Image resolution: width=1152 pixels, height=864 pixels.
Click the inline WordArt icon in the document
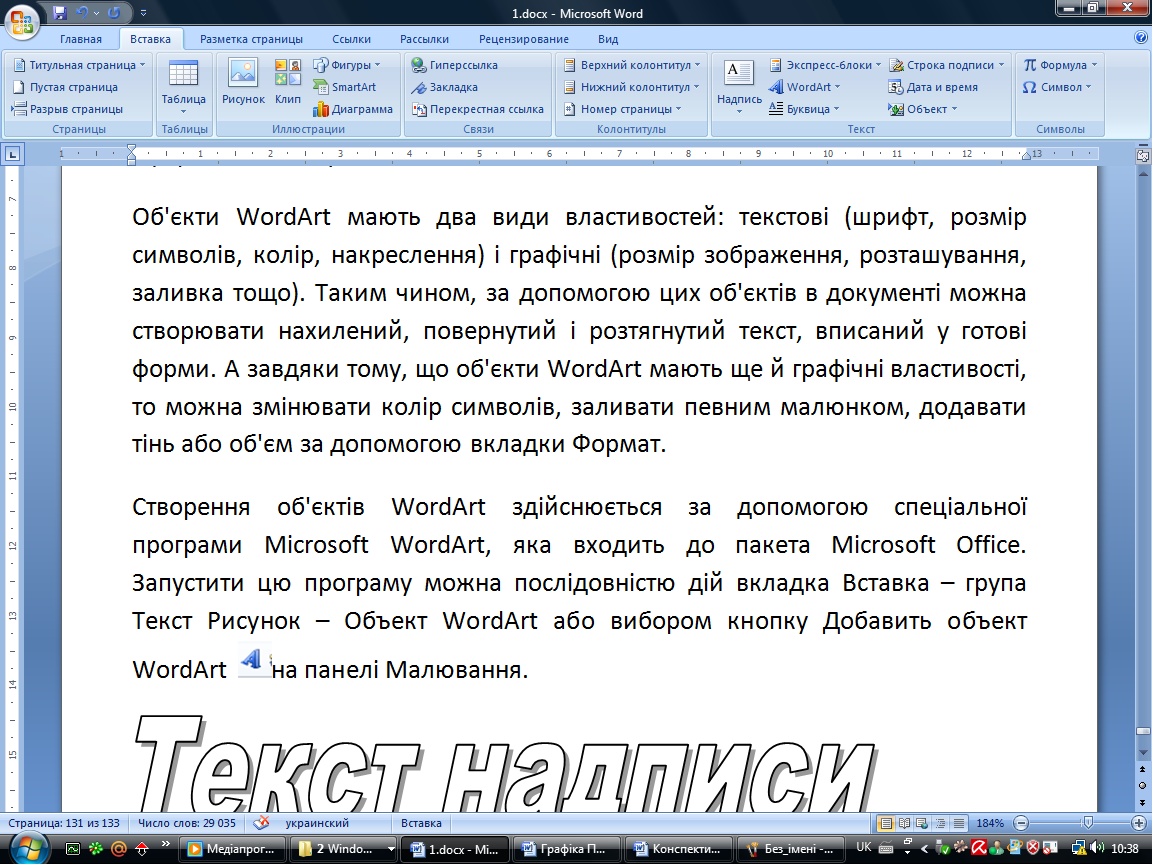[x=254, y=660]
